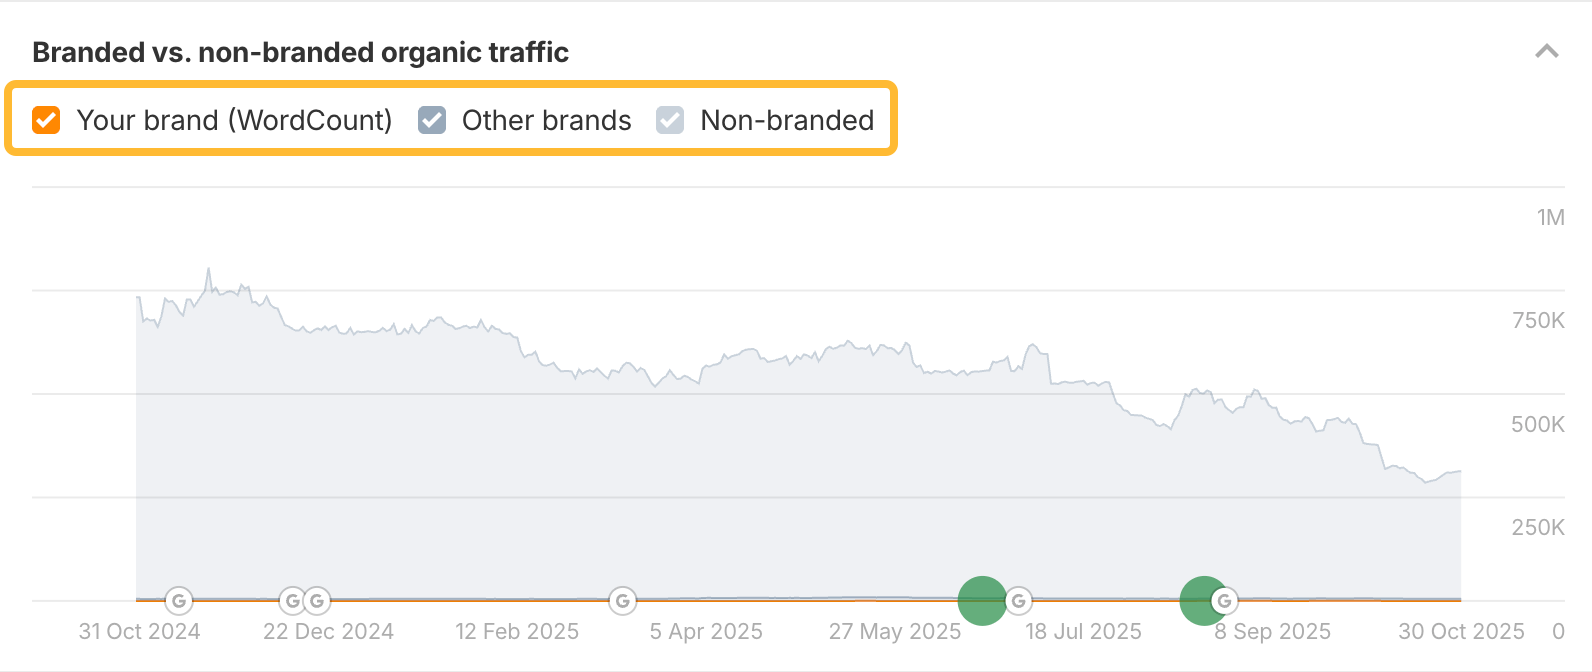
Task: Click the "Your brand (WordCount)" legend label
Action: pos(234,120)
